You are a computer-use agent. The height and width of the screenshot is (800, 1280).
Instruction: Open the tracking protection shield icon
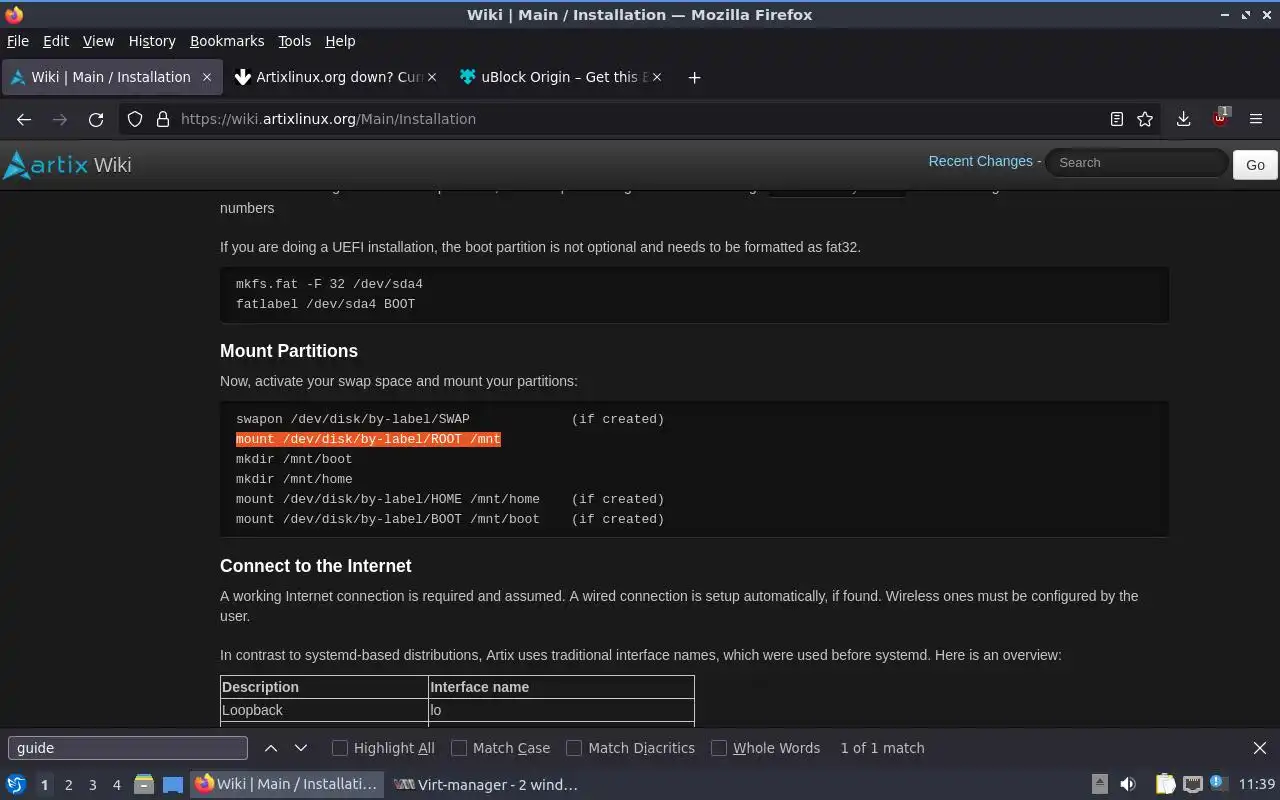(135, 119)
